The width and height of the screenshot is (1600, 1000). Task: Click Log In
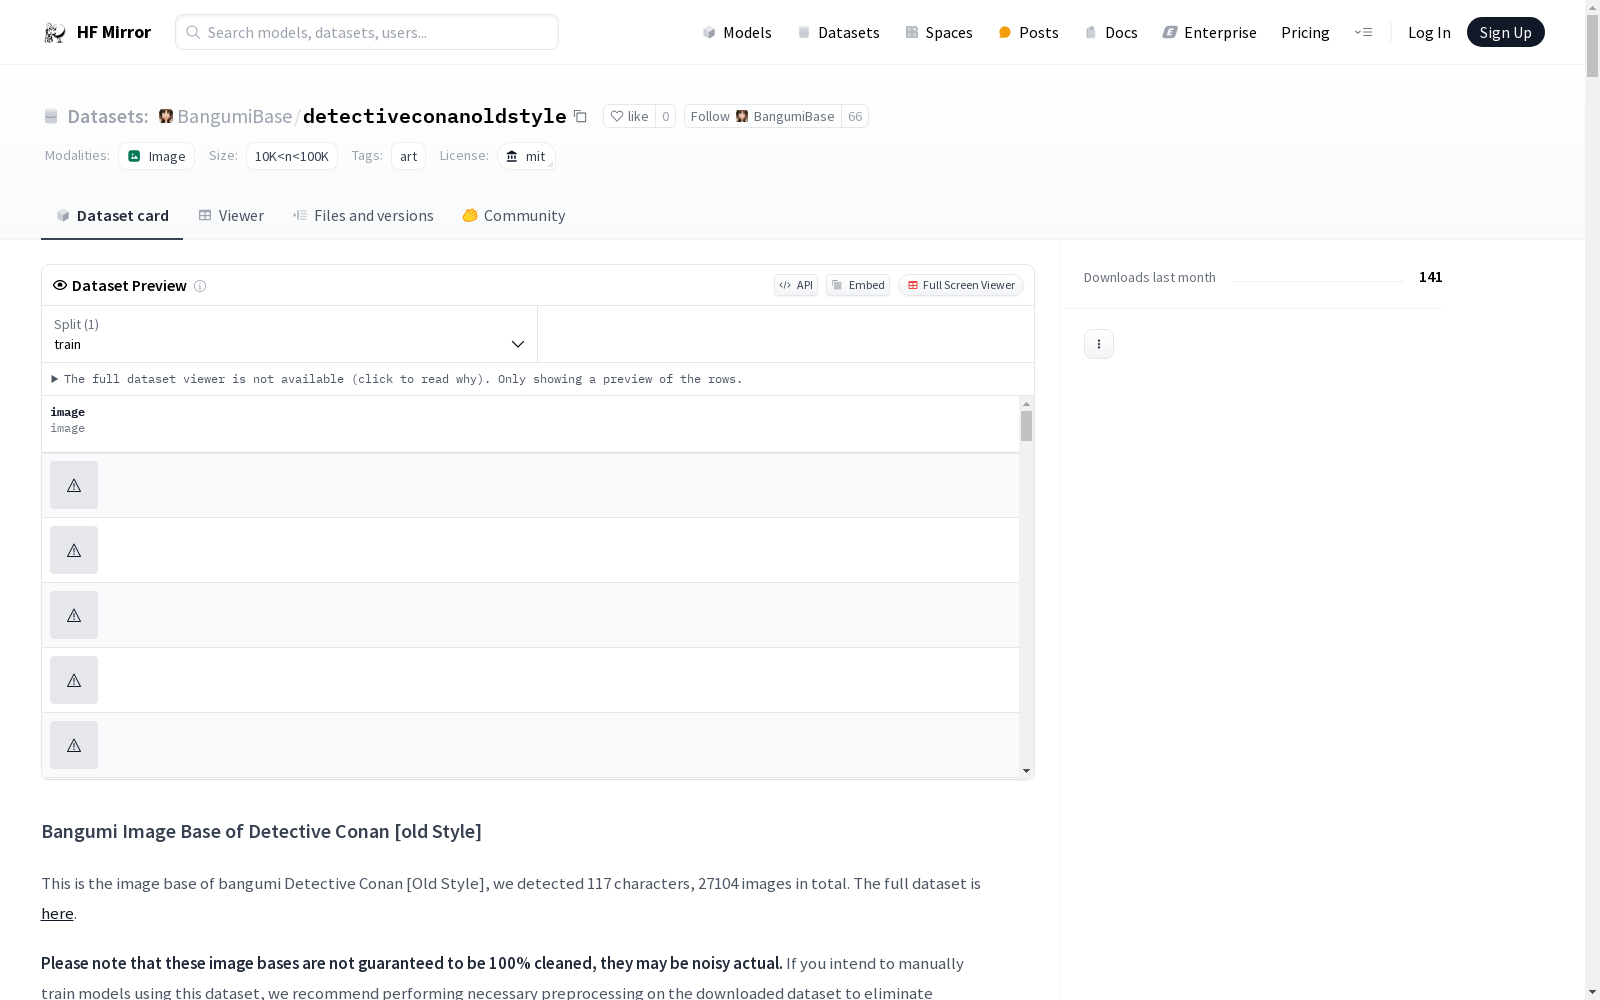point(1429,32)
